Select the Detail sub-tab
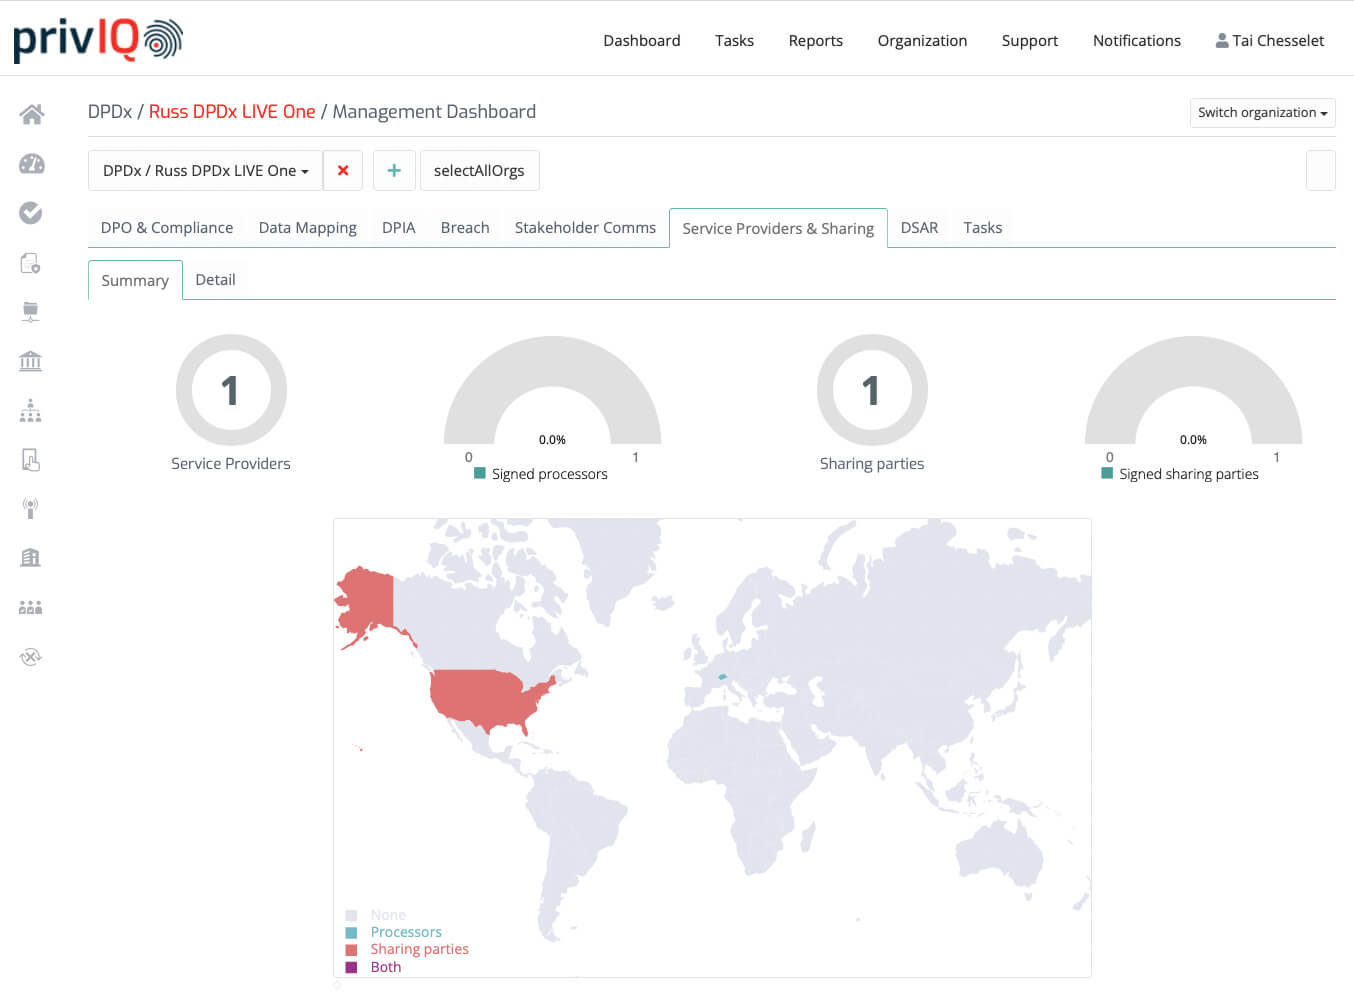The image size is (1354, 1006). (x=216, y=279)
